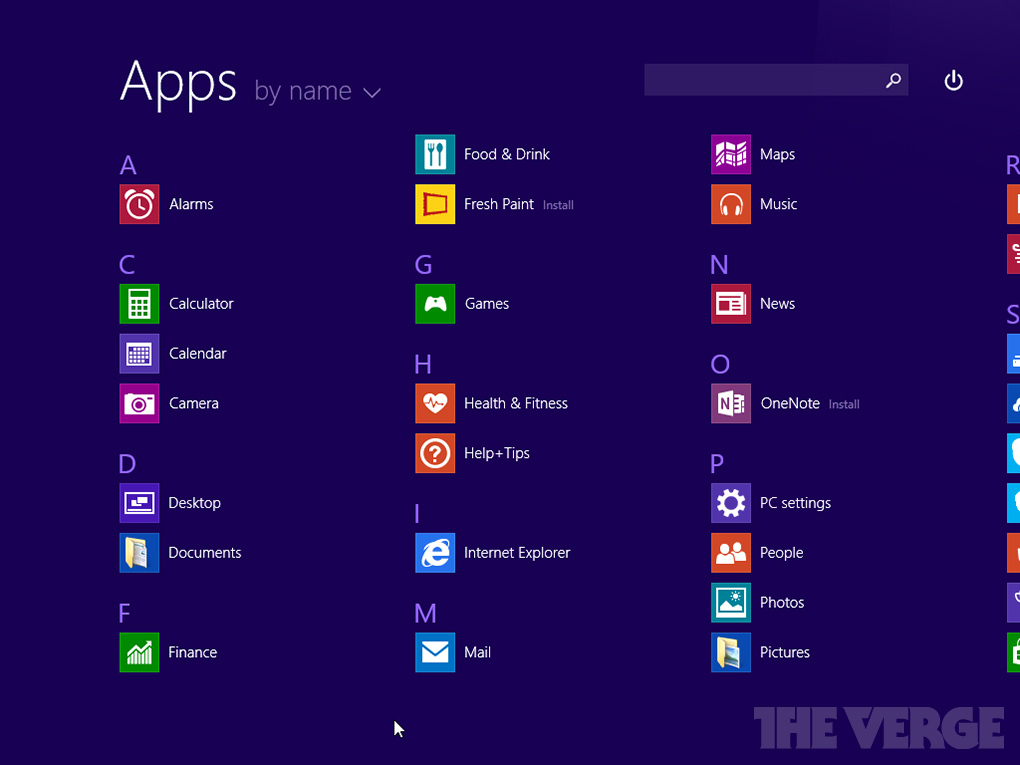
Task: Click the 'Games' app name
Action: [487, 304]
